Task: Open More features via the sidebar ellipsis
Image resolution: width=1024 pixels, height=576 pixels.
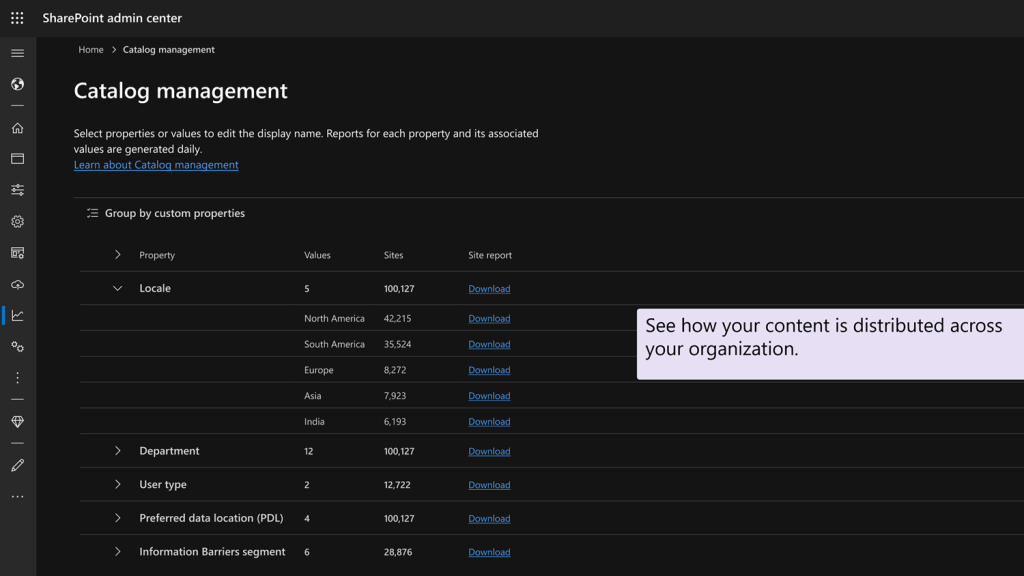Action: point(17,496)
